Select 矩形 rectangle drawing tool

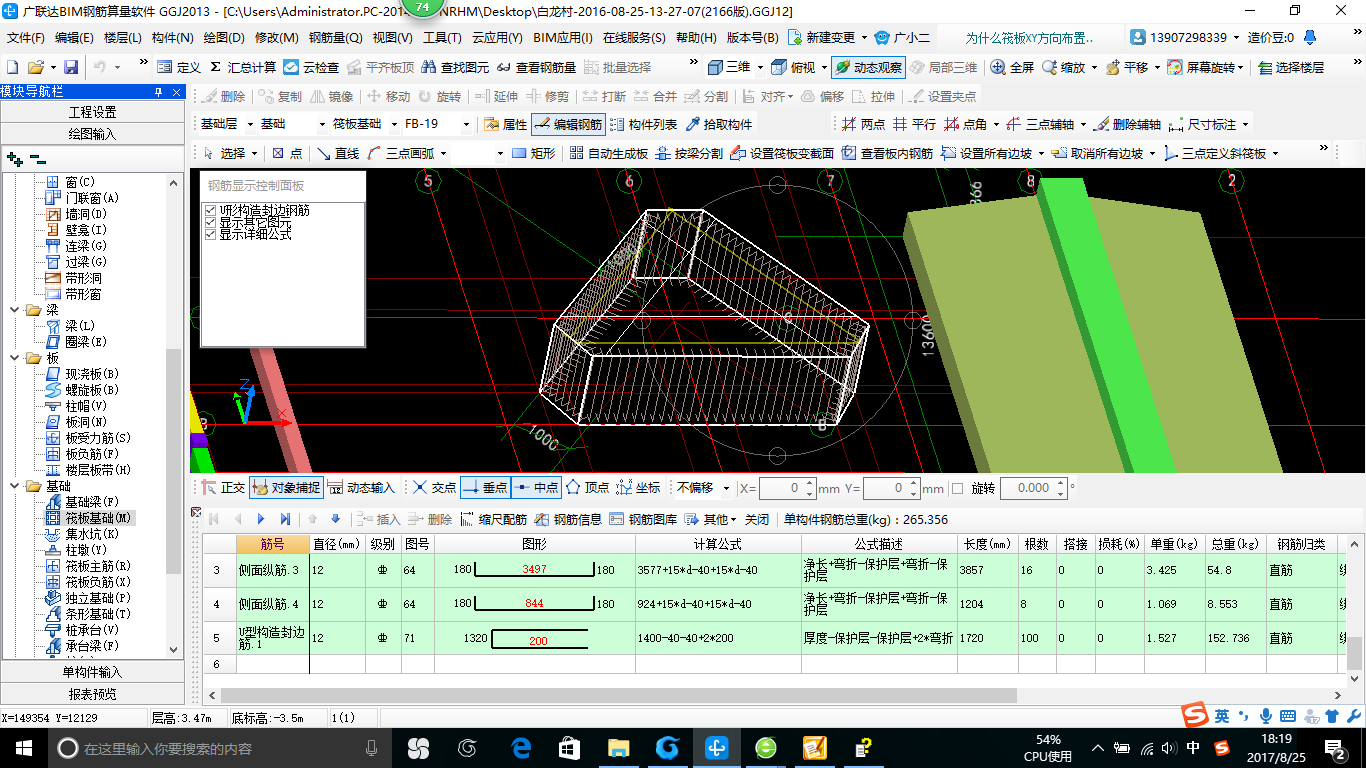click(x=533, y=153)
